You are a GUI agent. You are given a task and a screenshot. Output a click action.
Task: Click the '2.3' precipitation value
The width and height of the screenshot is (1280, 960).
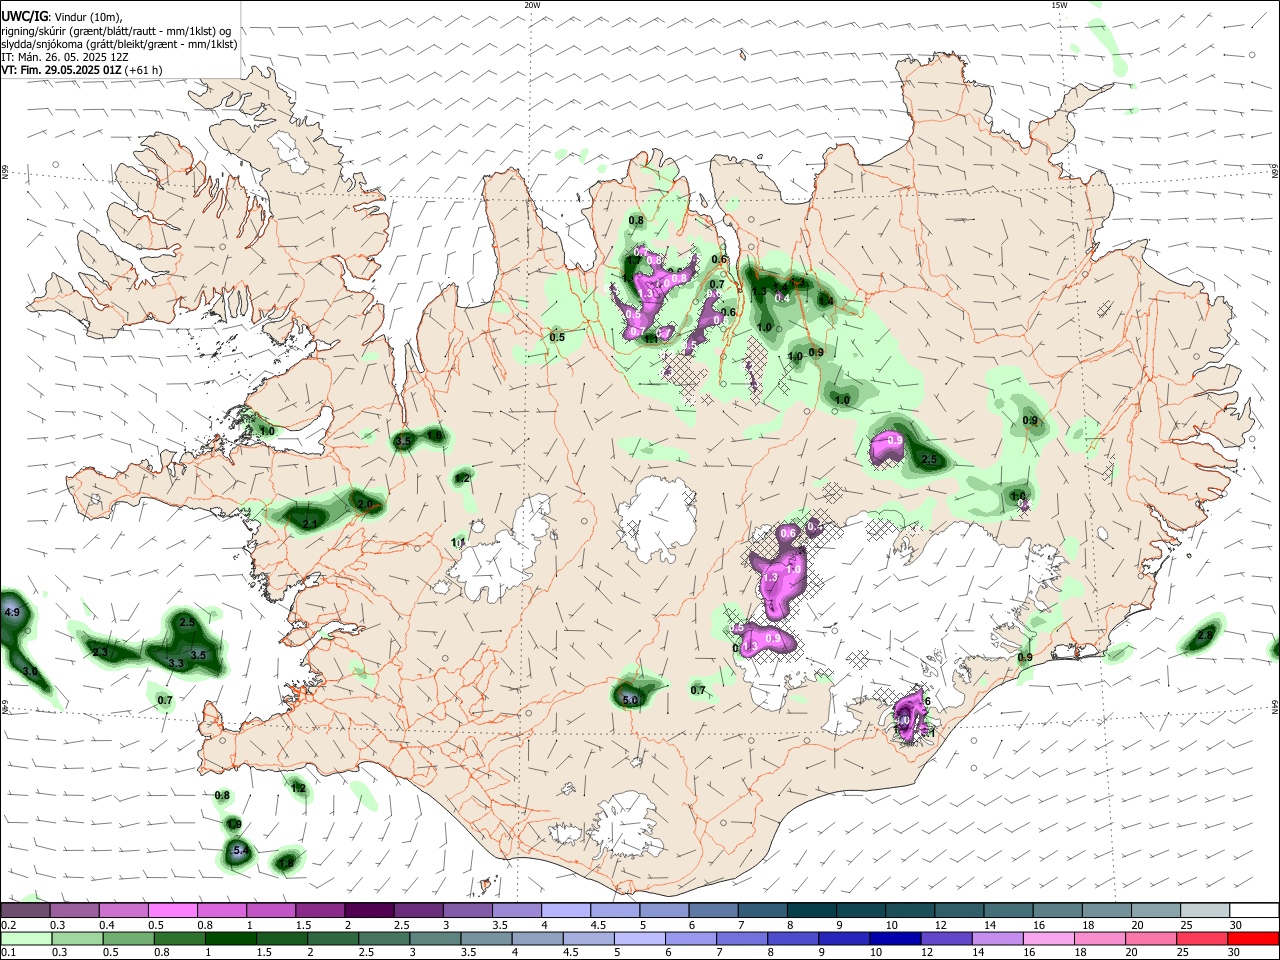point(99,652)
